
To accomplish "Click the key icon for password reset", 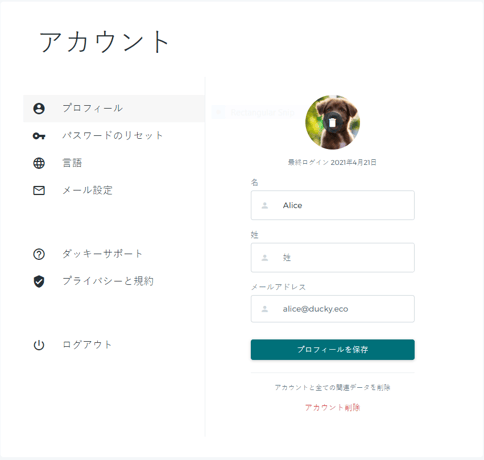I will [x=39, y=136].
